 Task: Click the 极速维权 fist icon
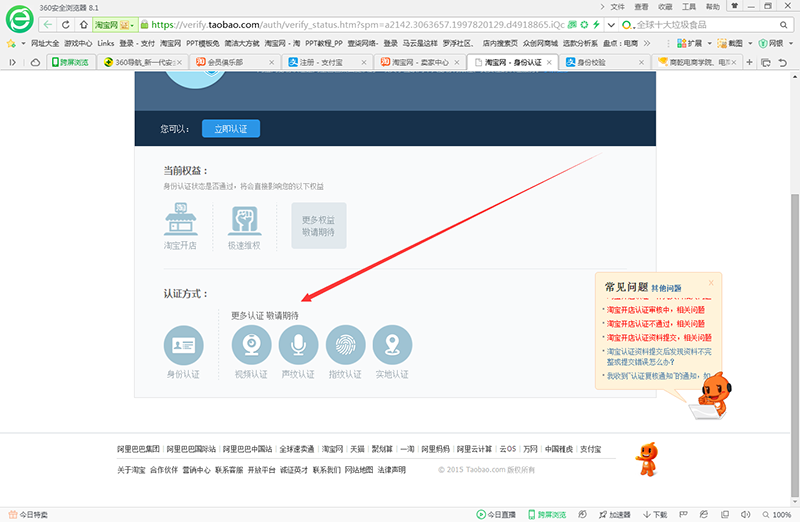tap(244, 221)
